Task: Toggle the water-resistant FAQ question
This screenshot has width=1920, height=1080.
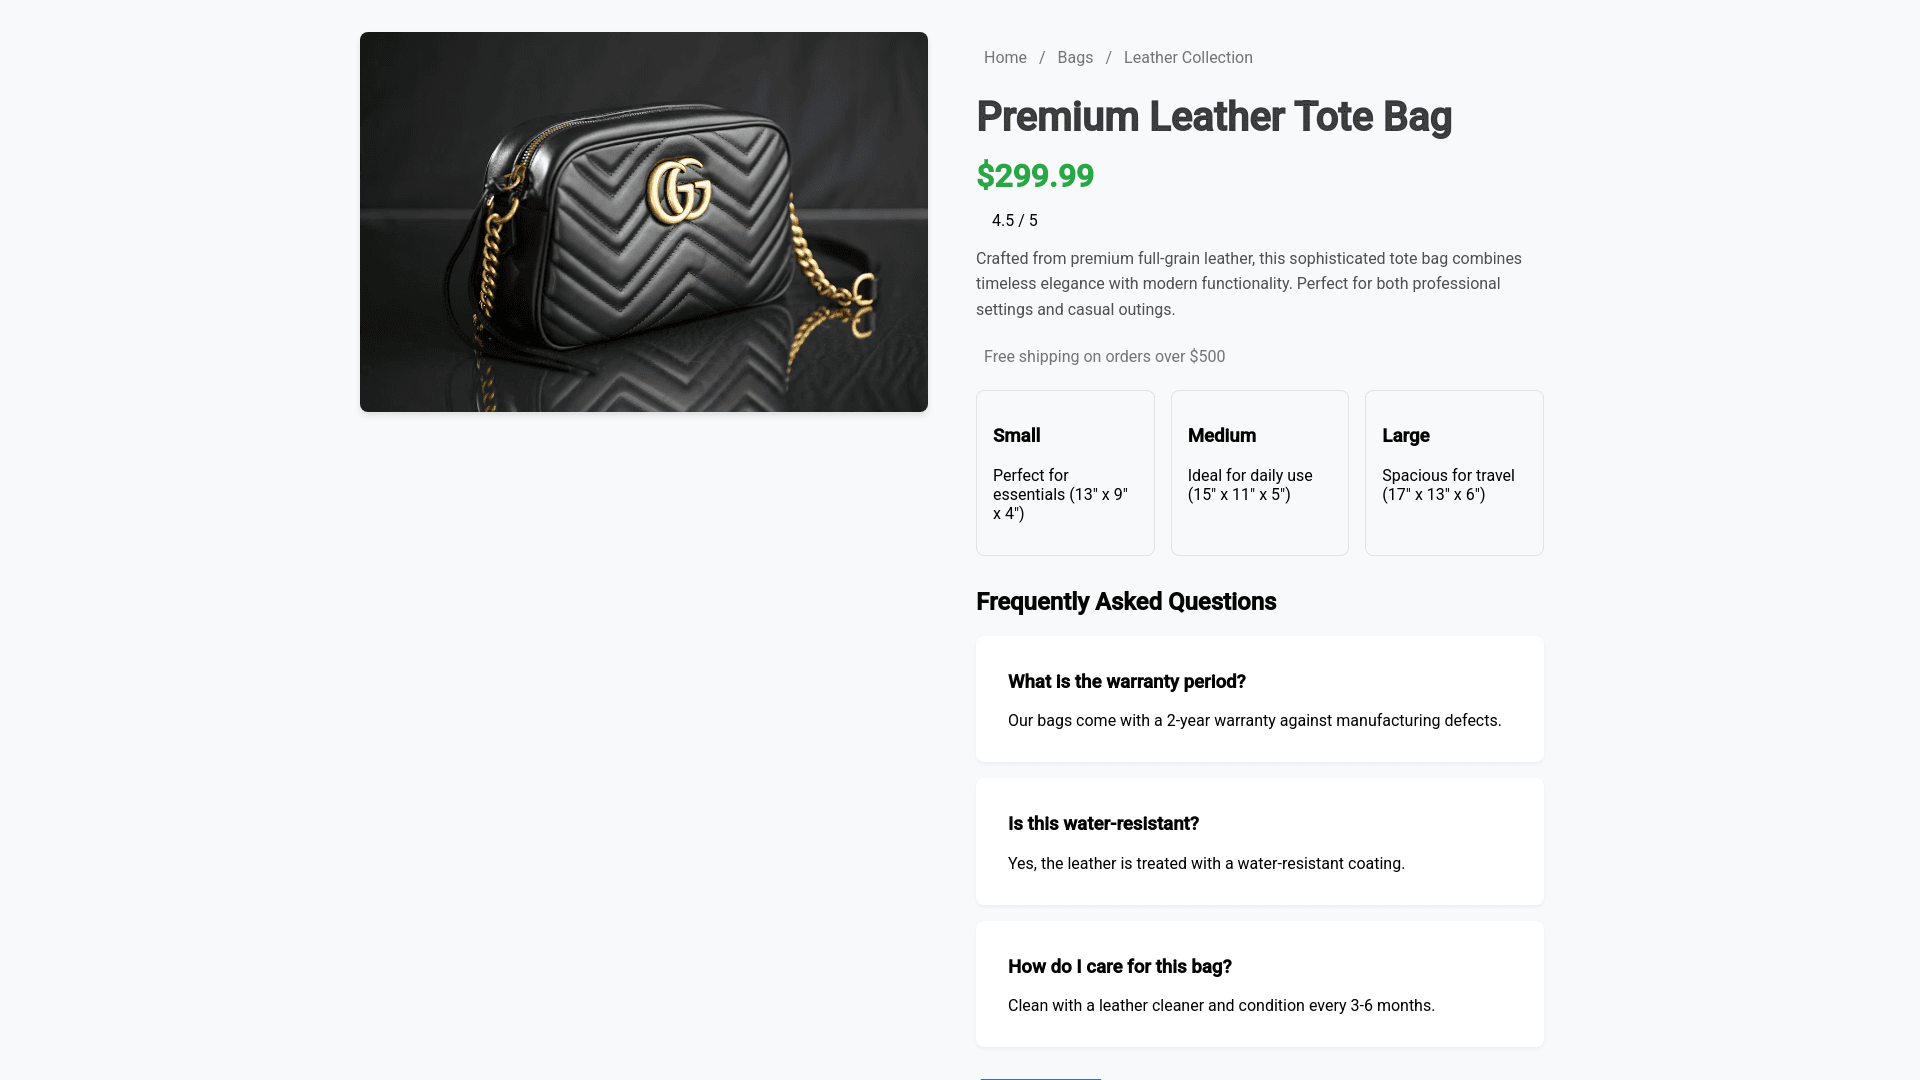Action: tap(1103, 824)
